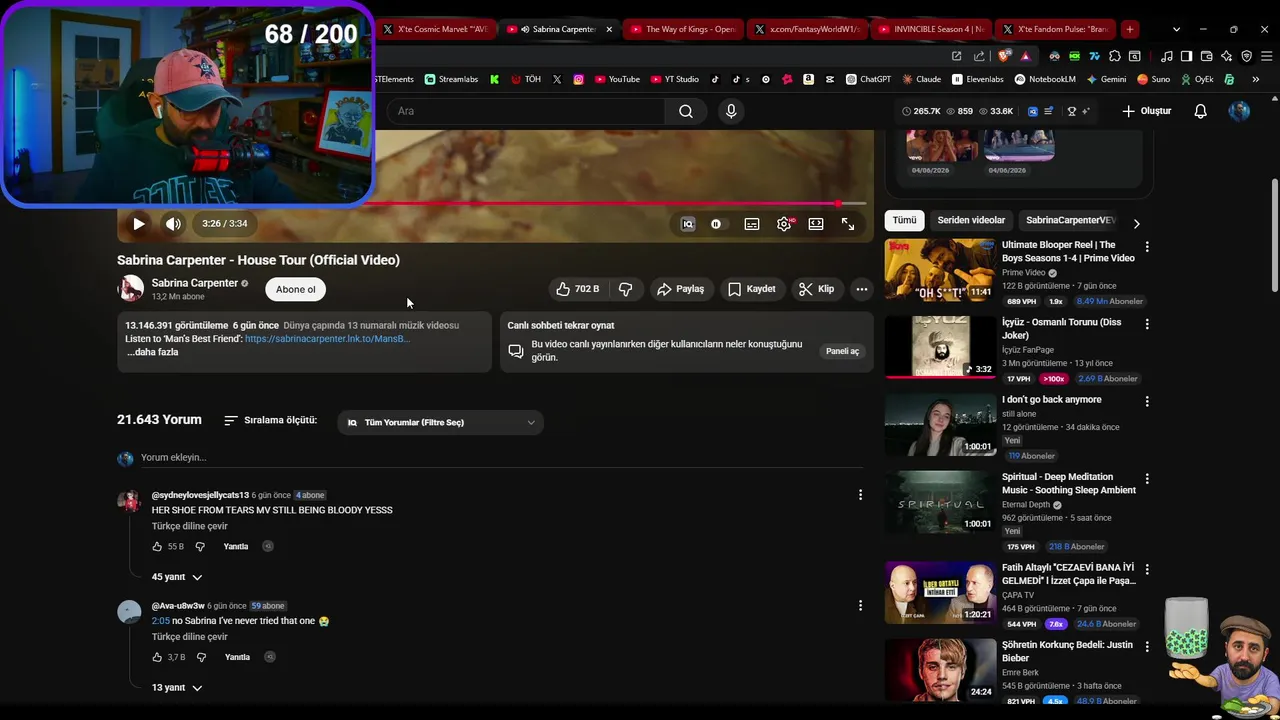The image size is (1280, 720).
Task: Open video player settings gear
Action: [x=784, y=224]
